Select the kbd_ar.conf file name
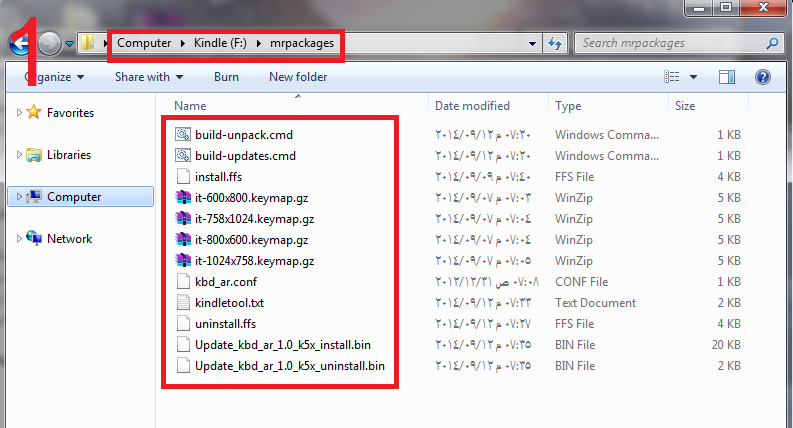 [x=226, y=281]
